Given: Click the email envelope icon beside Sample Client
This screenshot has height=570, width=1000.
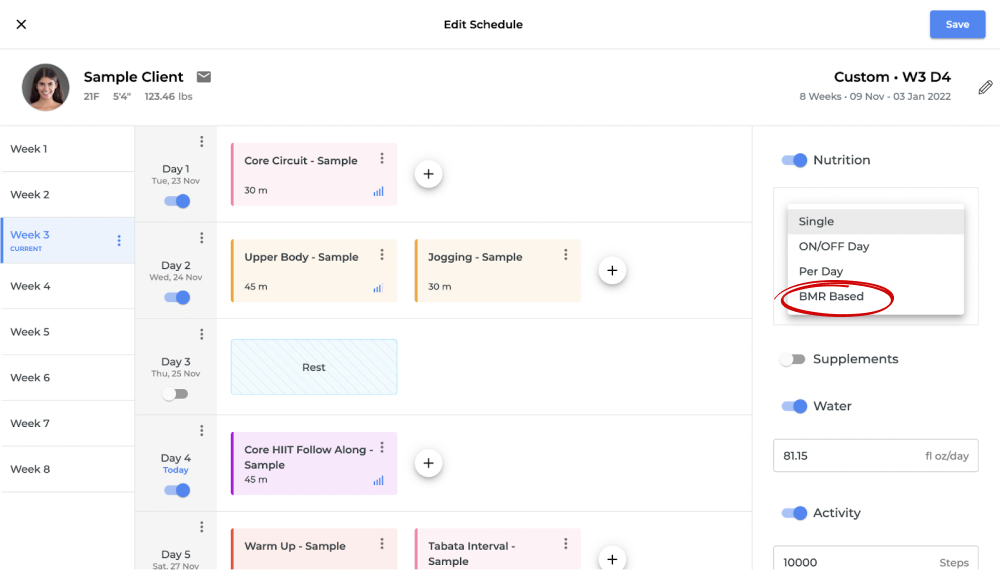Looking at the screenshot, I should point(204,77).
